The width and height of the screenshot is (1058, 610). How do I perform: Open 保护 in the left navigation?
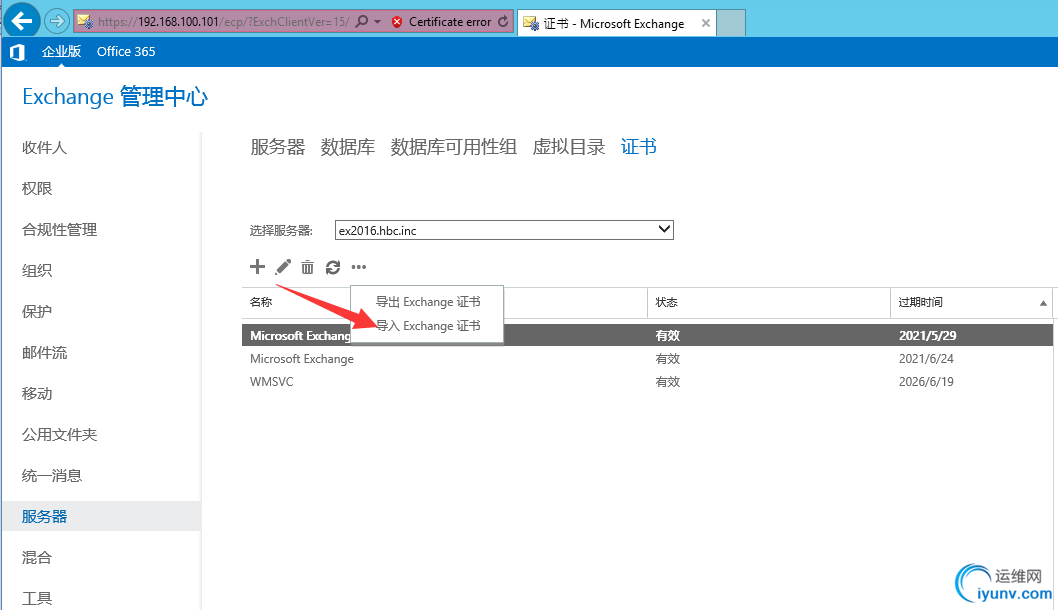pyautogui.click(x=37, y=312)
